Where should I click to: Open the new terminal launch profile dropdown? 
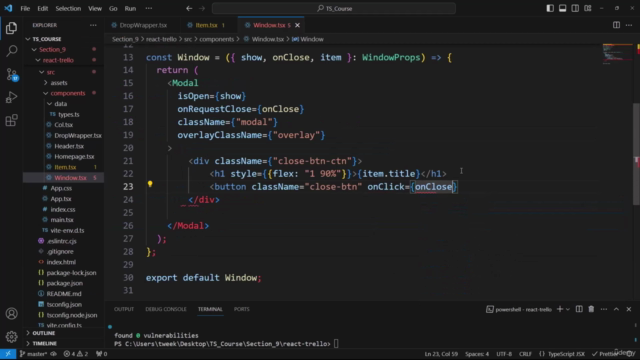click(x=568, y=309)
